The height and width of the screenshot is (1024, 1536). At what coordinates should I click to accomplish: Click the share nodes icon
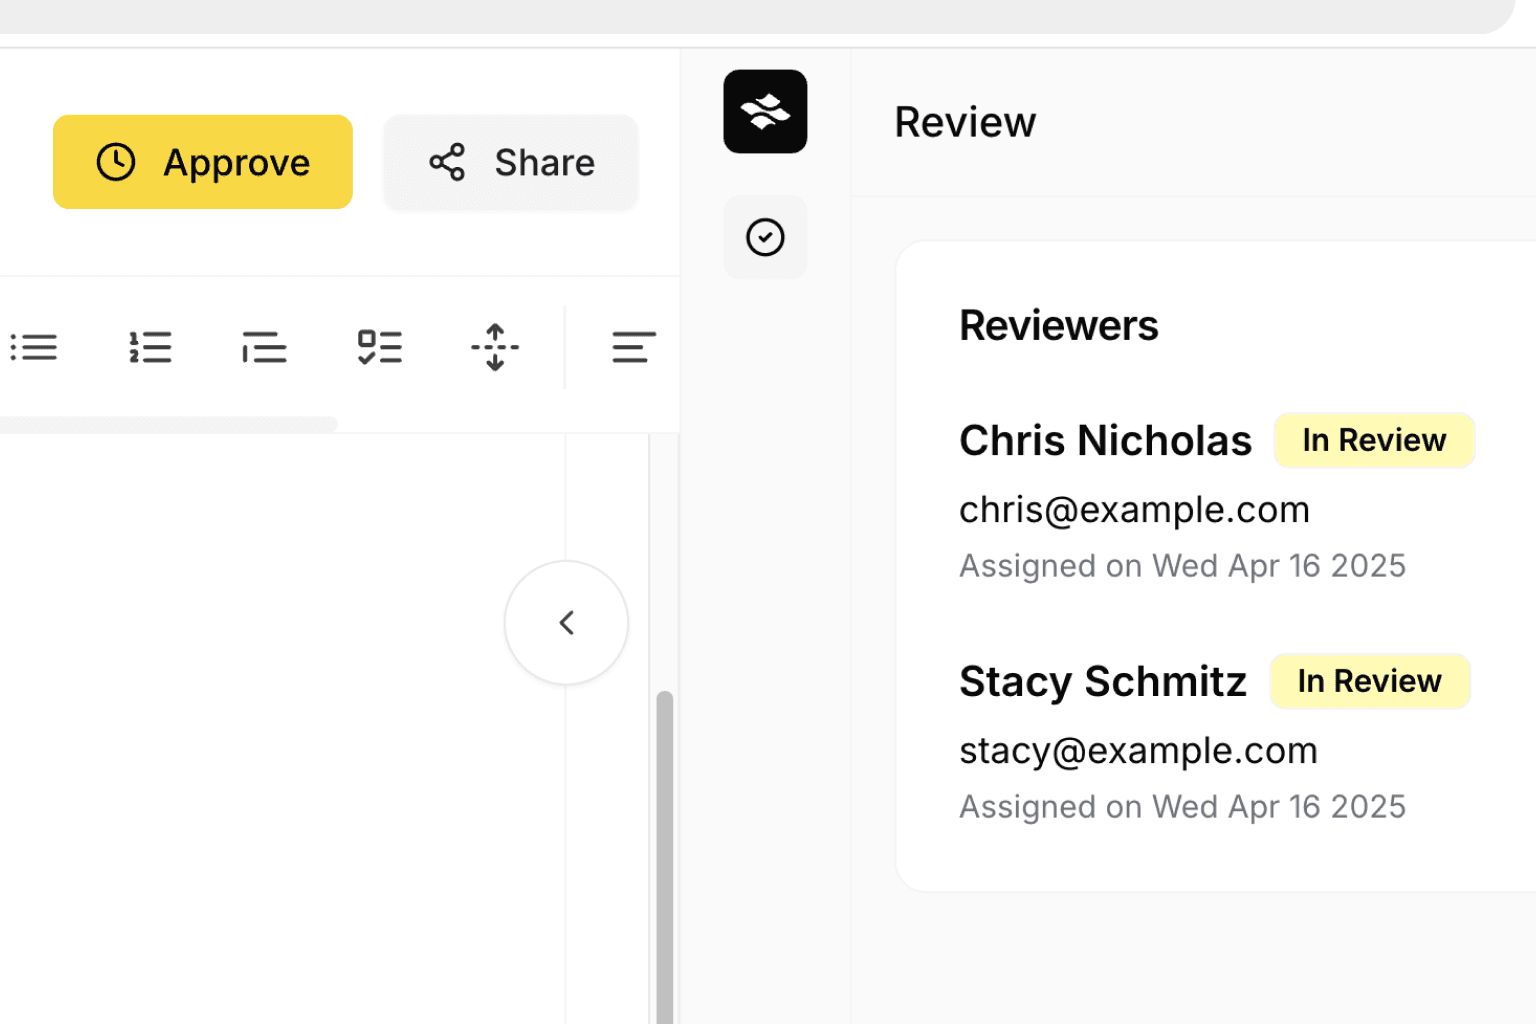(447, 162)
